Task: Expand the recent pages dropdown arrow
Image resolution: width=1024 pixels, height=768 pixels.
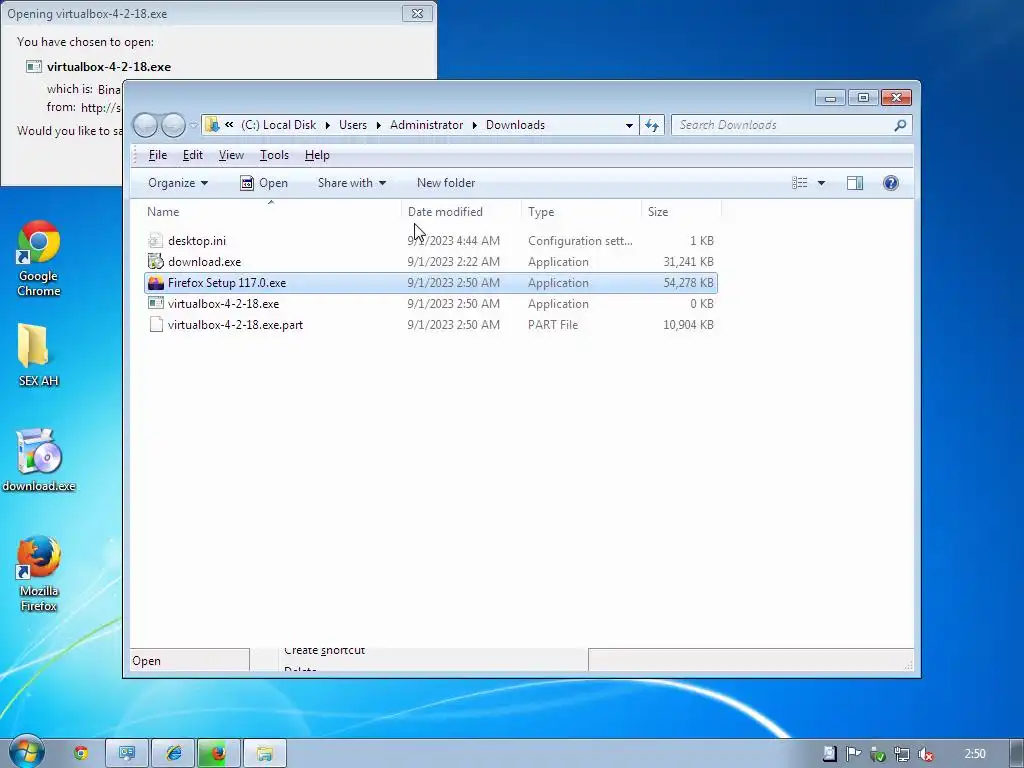Action: [193, 125]
